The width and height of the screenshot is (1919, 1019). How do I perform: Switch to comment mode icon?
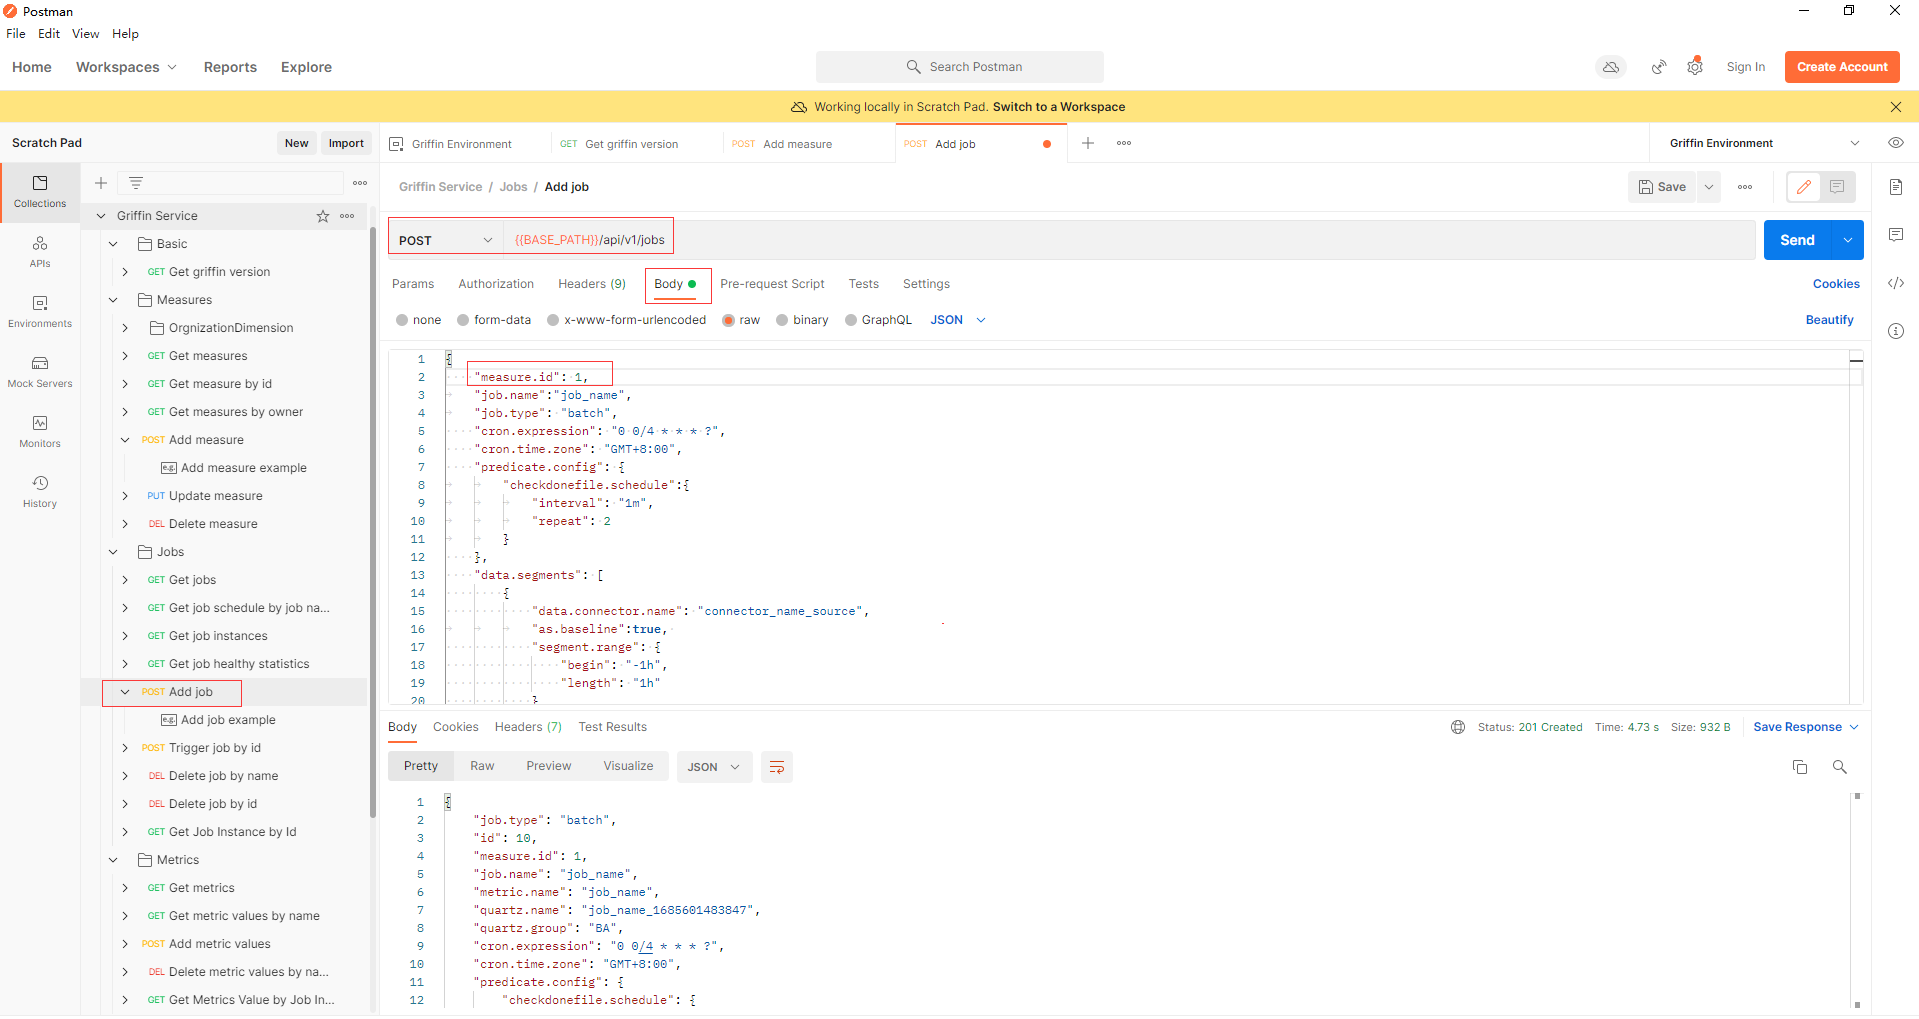coord(1837,187)
